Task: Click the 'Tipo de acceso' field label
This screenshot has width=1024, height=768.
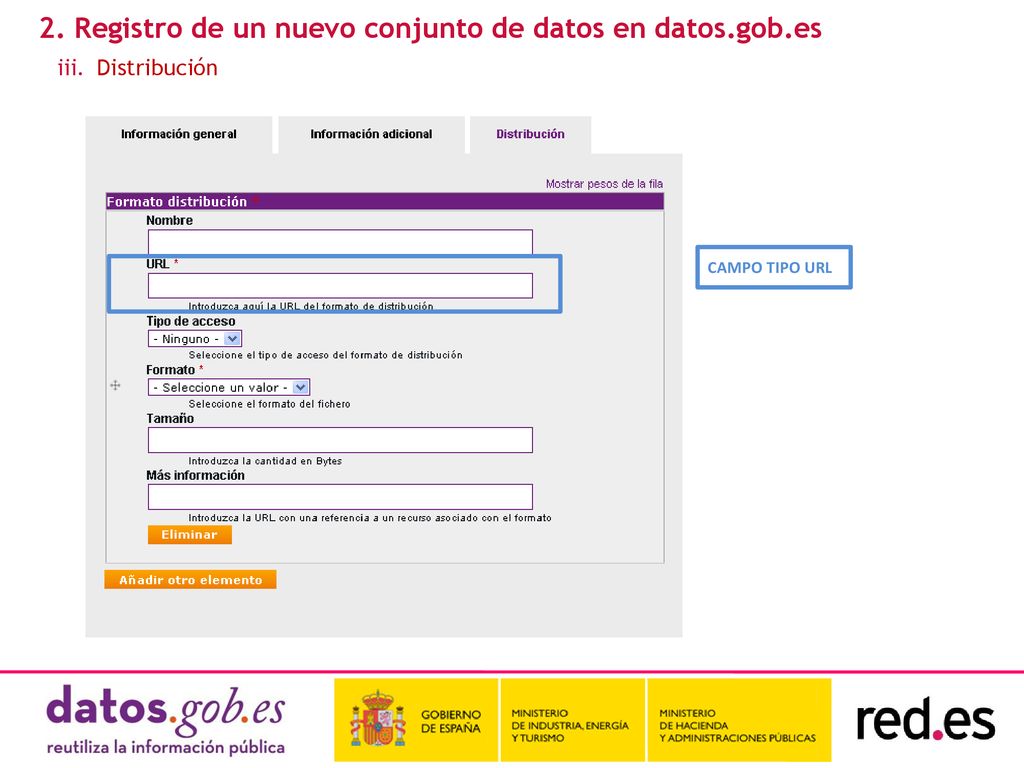Action: pos(191,321)
